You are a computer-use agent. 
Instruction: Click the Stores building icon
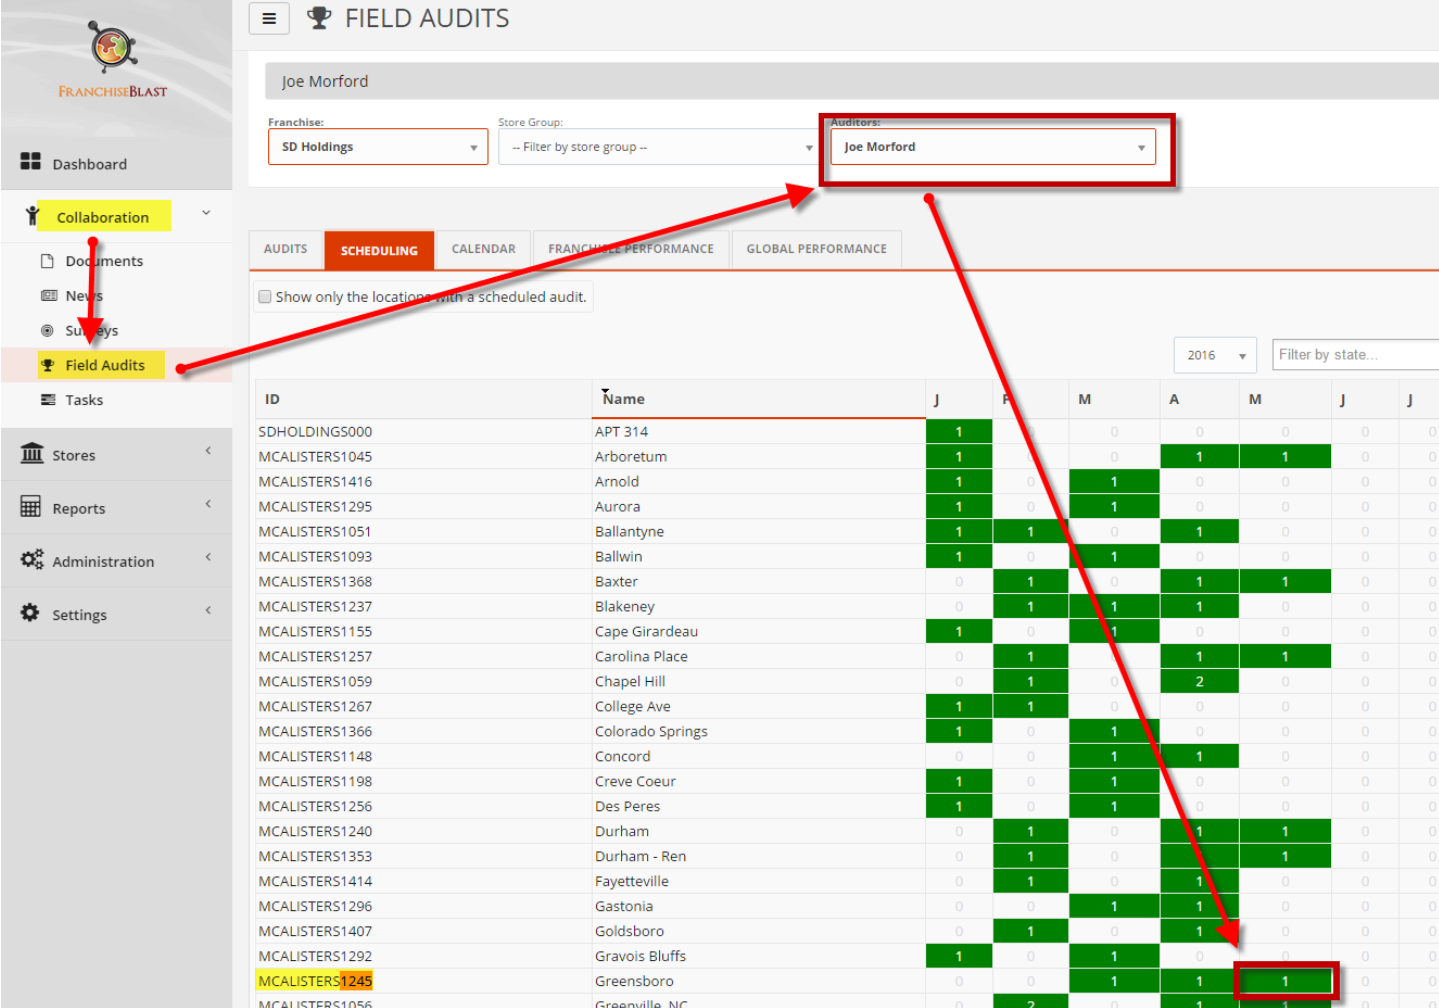(32, 453)
